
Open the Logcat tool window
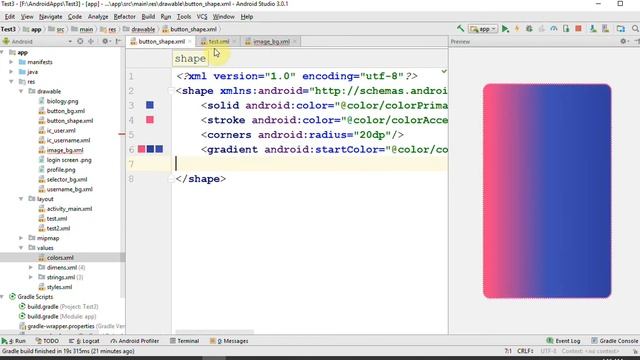84,341
